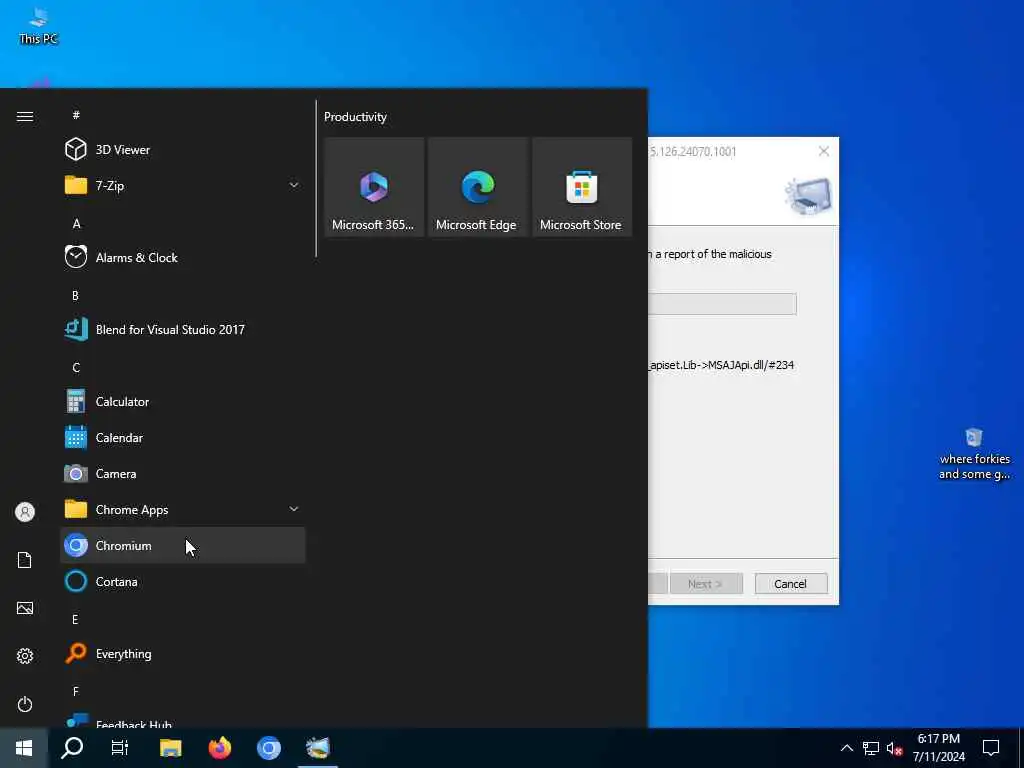Switch to the running installer taskbar app

pyautogui.click(x=318, y=748)
